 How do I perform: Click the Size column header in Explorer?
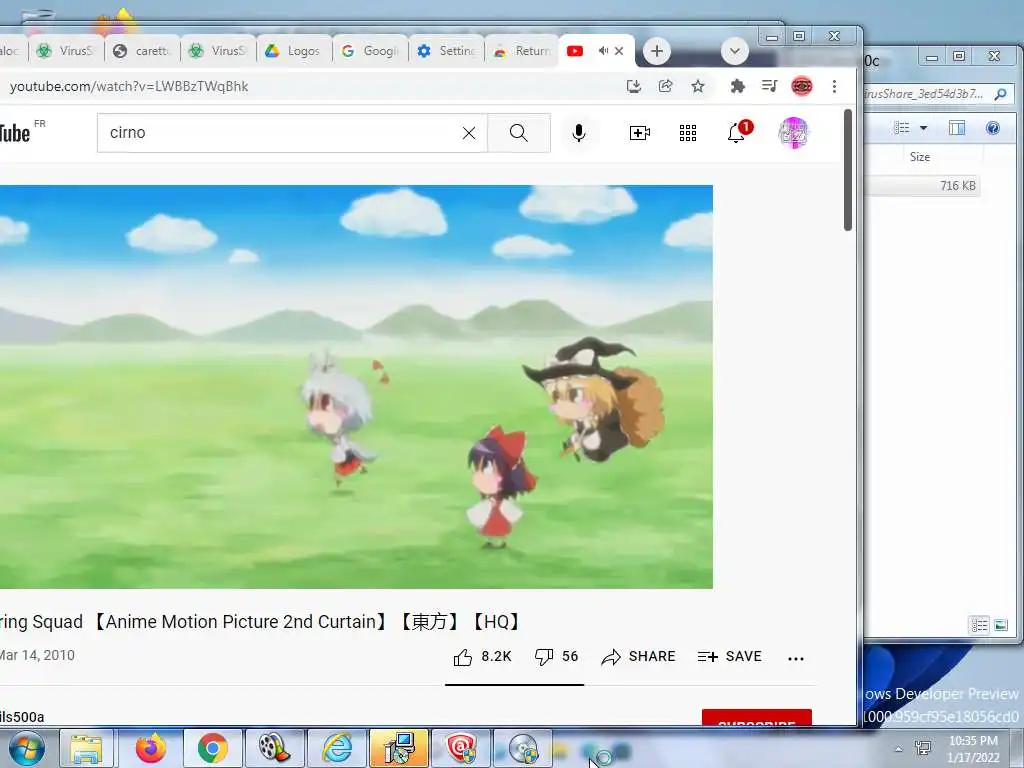[x=920, y=157]
